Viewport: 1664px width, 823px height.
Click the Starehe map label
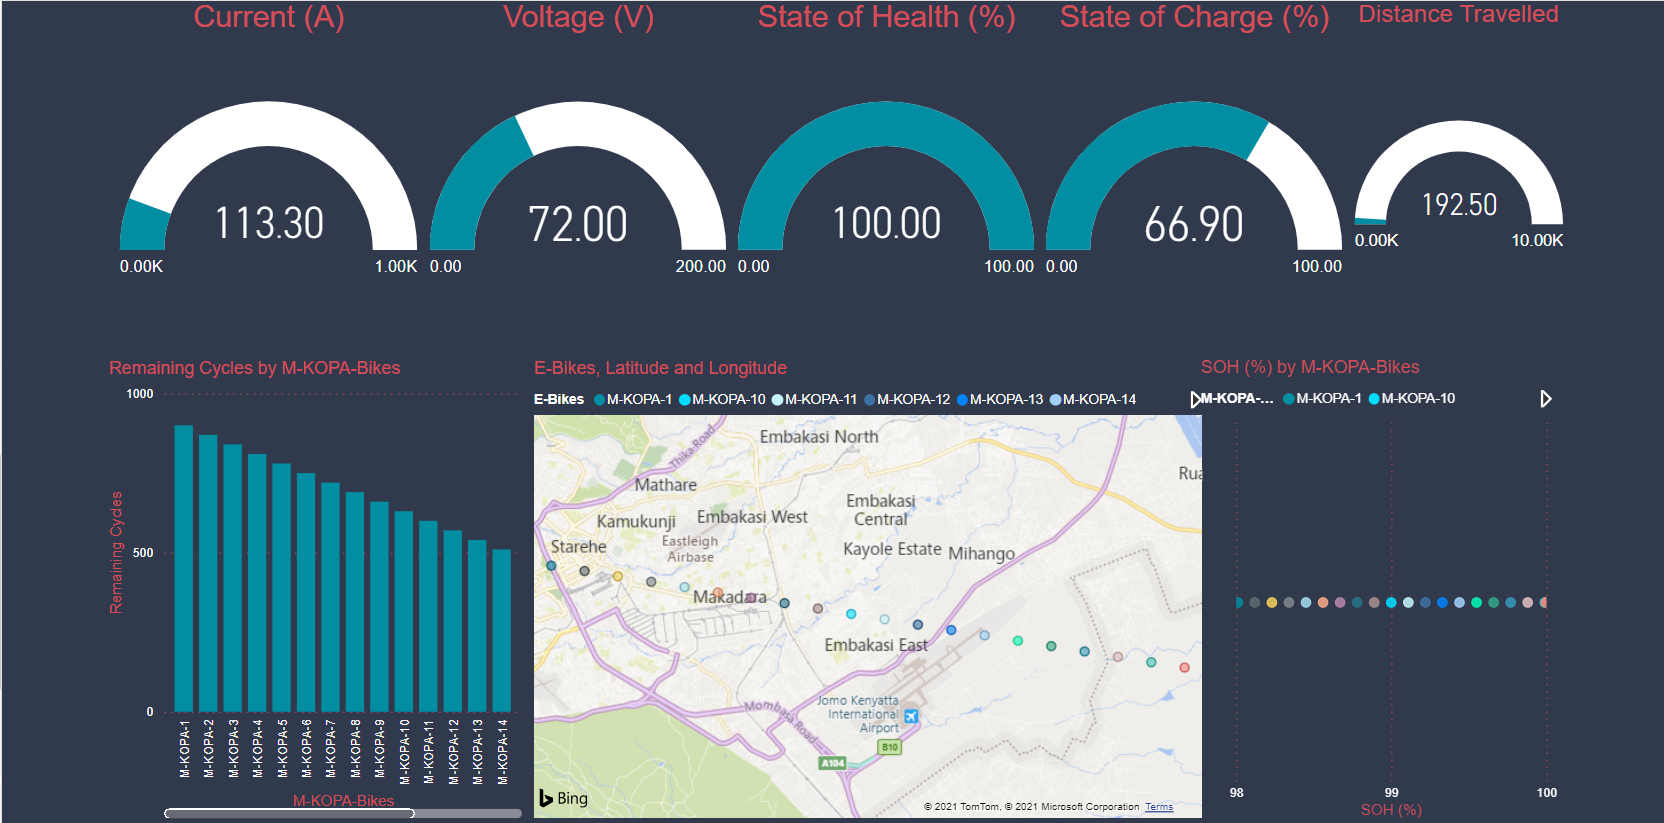pos(578,547)
